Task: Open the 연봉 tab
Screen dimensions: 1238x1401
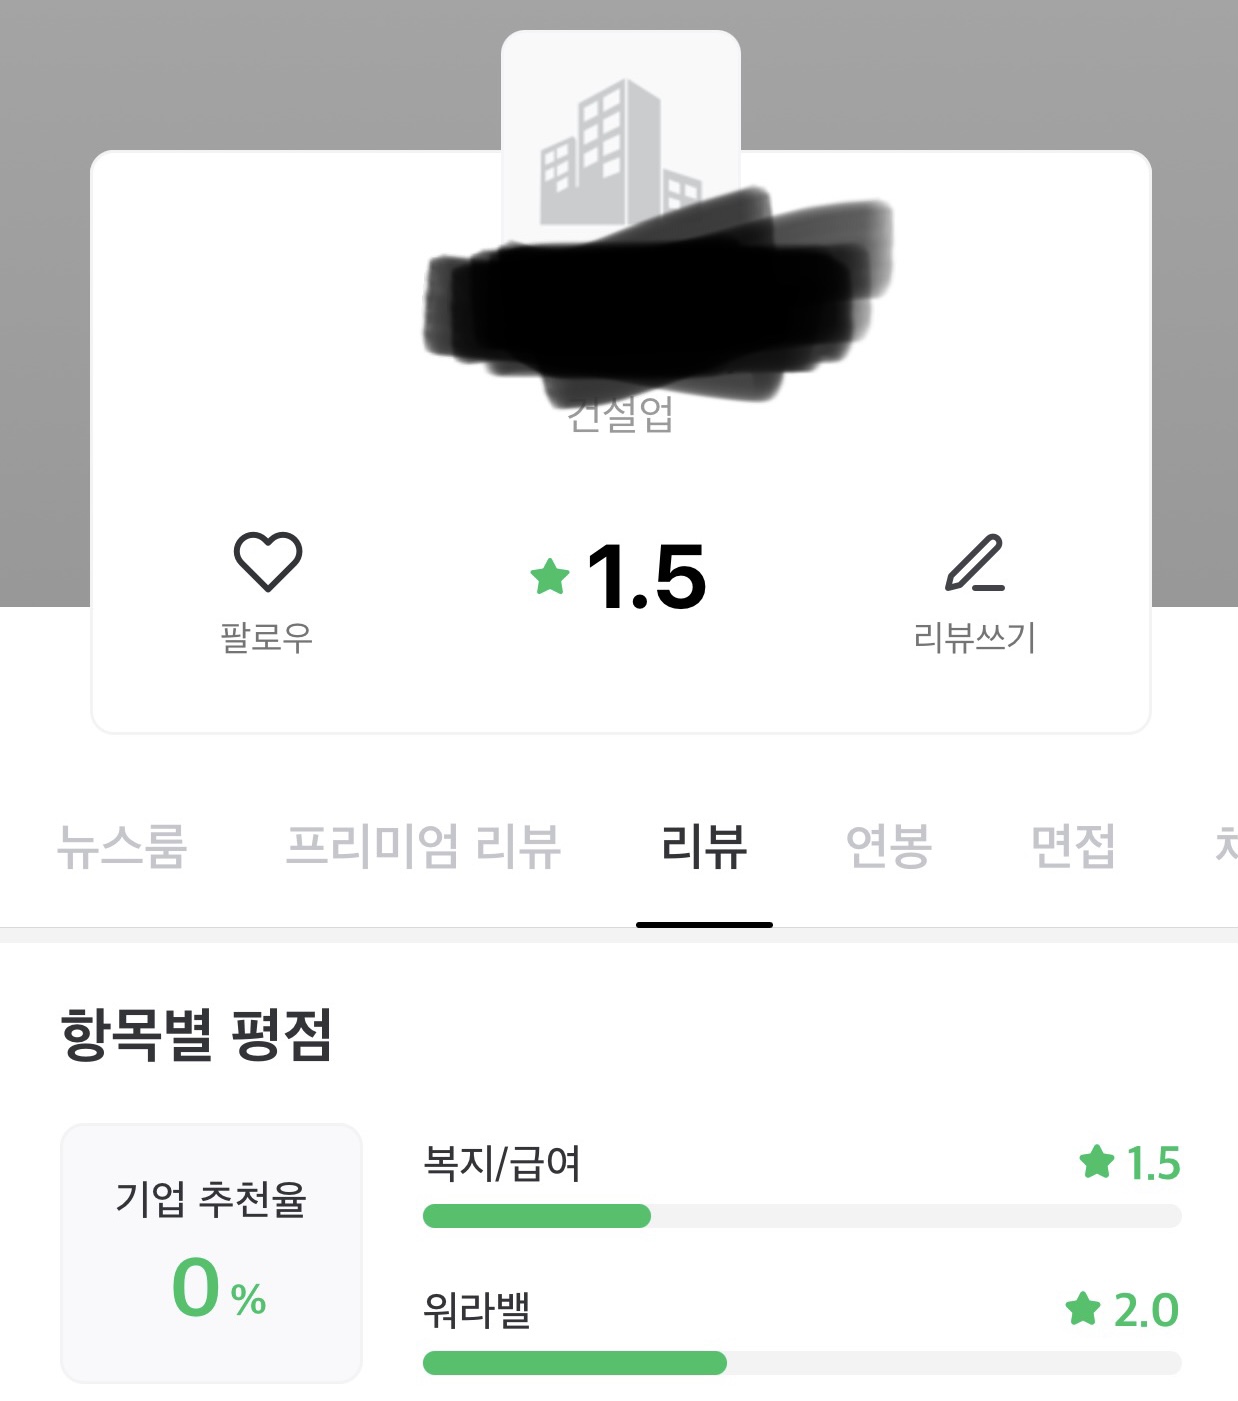Action: 889,846
